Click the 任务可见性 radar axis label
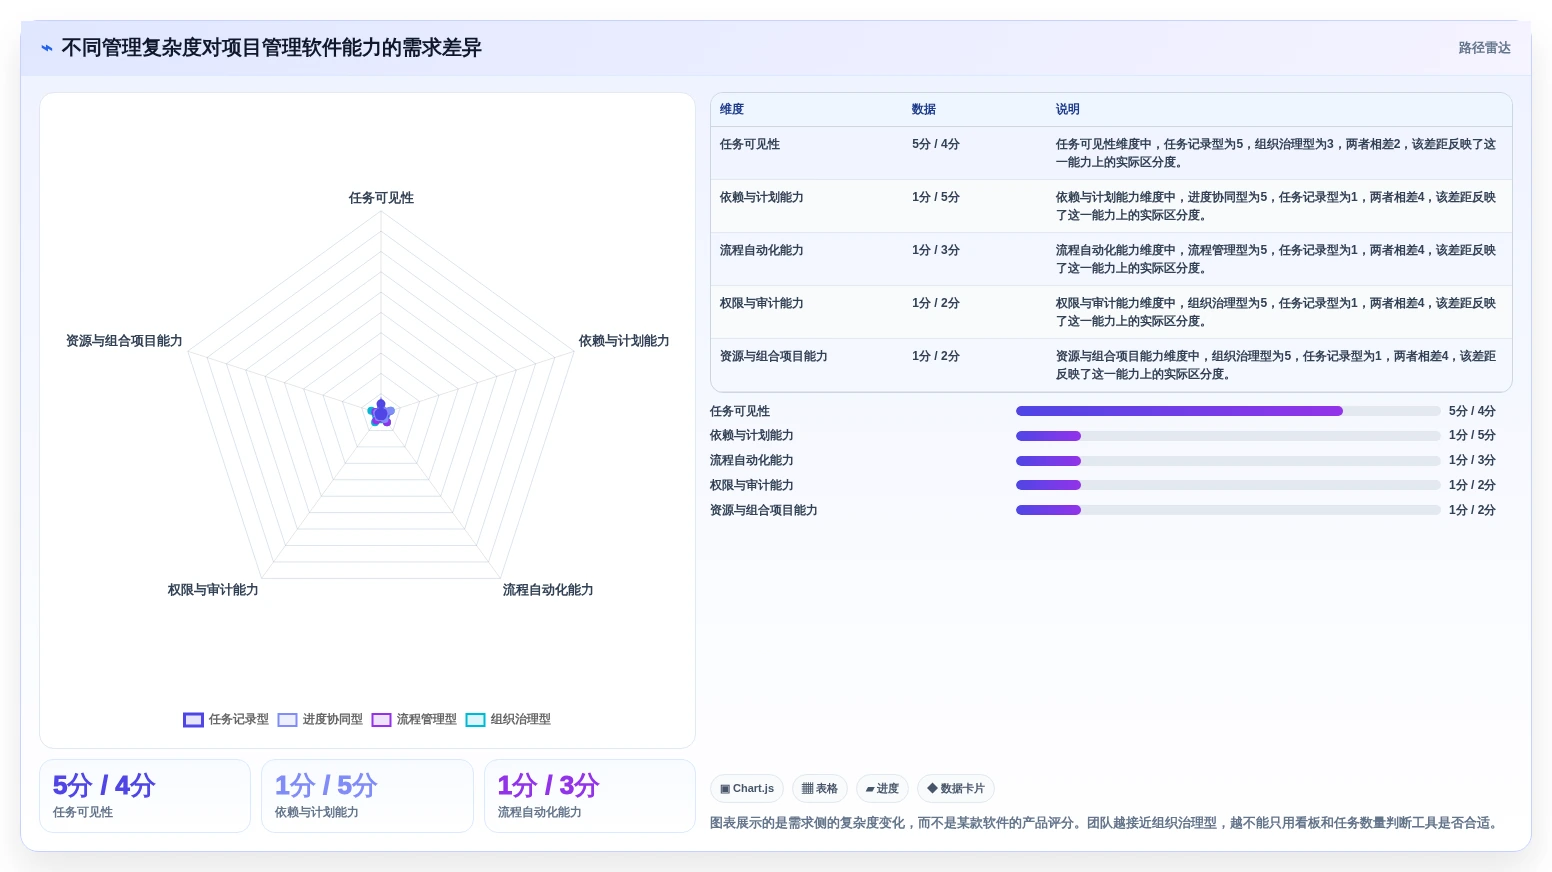1552x872 pixels. point(381,198)
